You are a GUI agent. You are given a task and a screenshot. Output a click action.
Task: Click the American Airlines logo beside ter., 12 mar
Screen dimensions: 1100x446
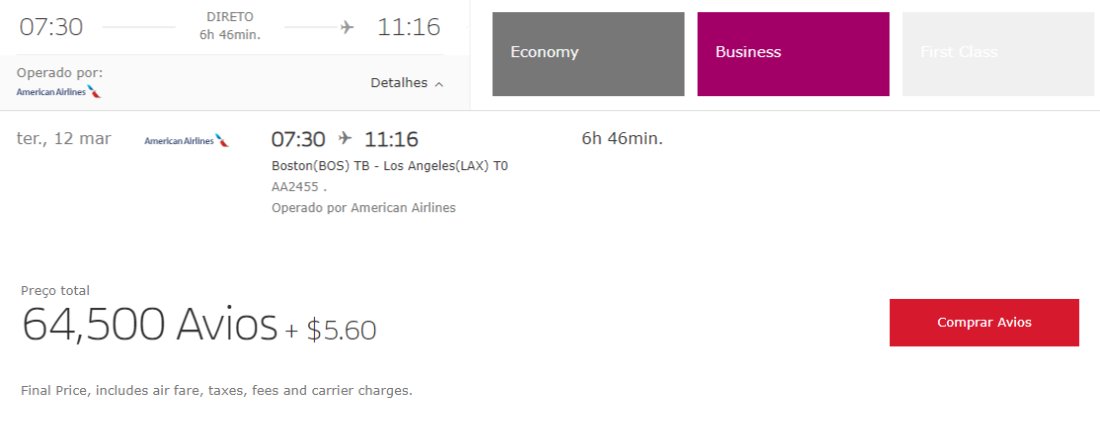187,141
